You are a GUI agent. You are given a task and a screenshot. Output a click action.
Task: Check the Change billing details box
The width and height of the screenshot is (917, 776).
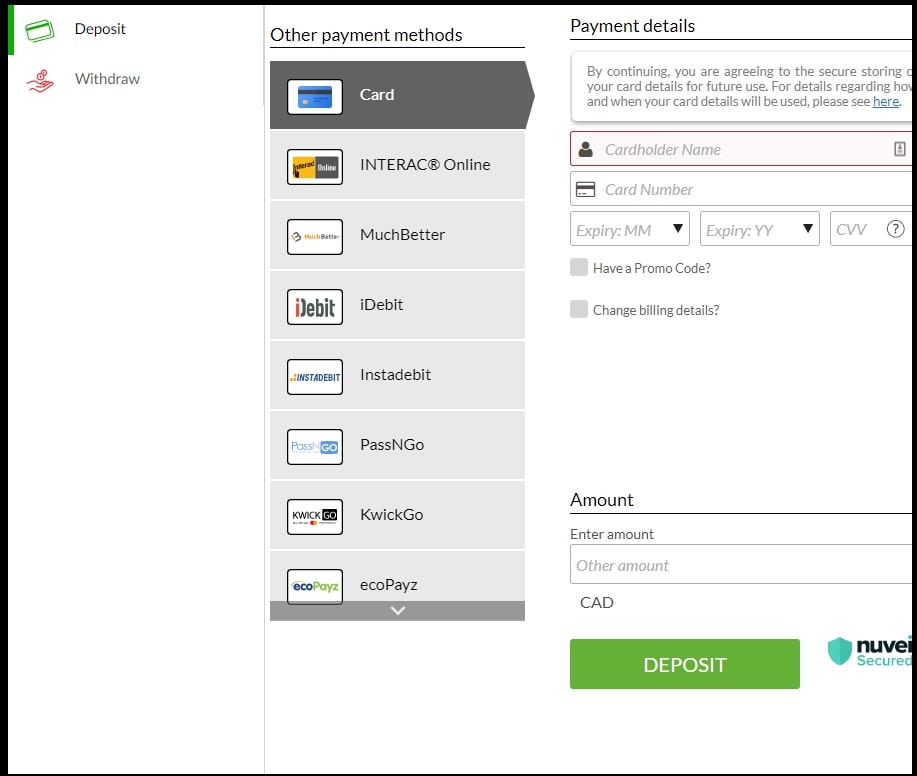pos(579,309)
